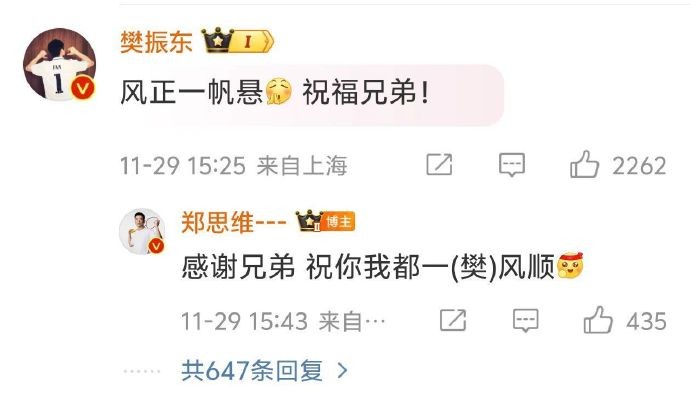This screenshot has width=690, height=410.
Task: Like 樊振东's comment with 2262 likes
Action: tap(584, 164)
